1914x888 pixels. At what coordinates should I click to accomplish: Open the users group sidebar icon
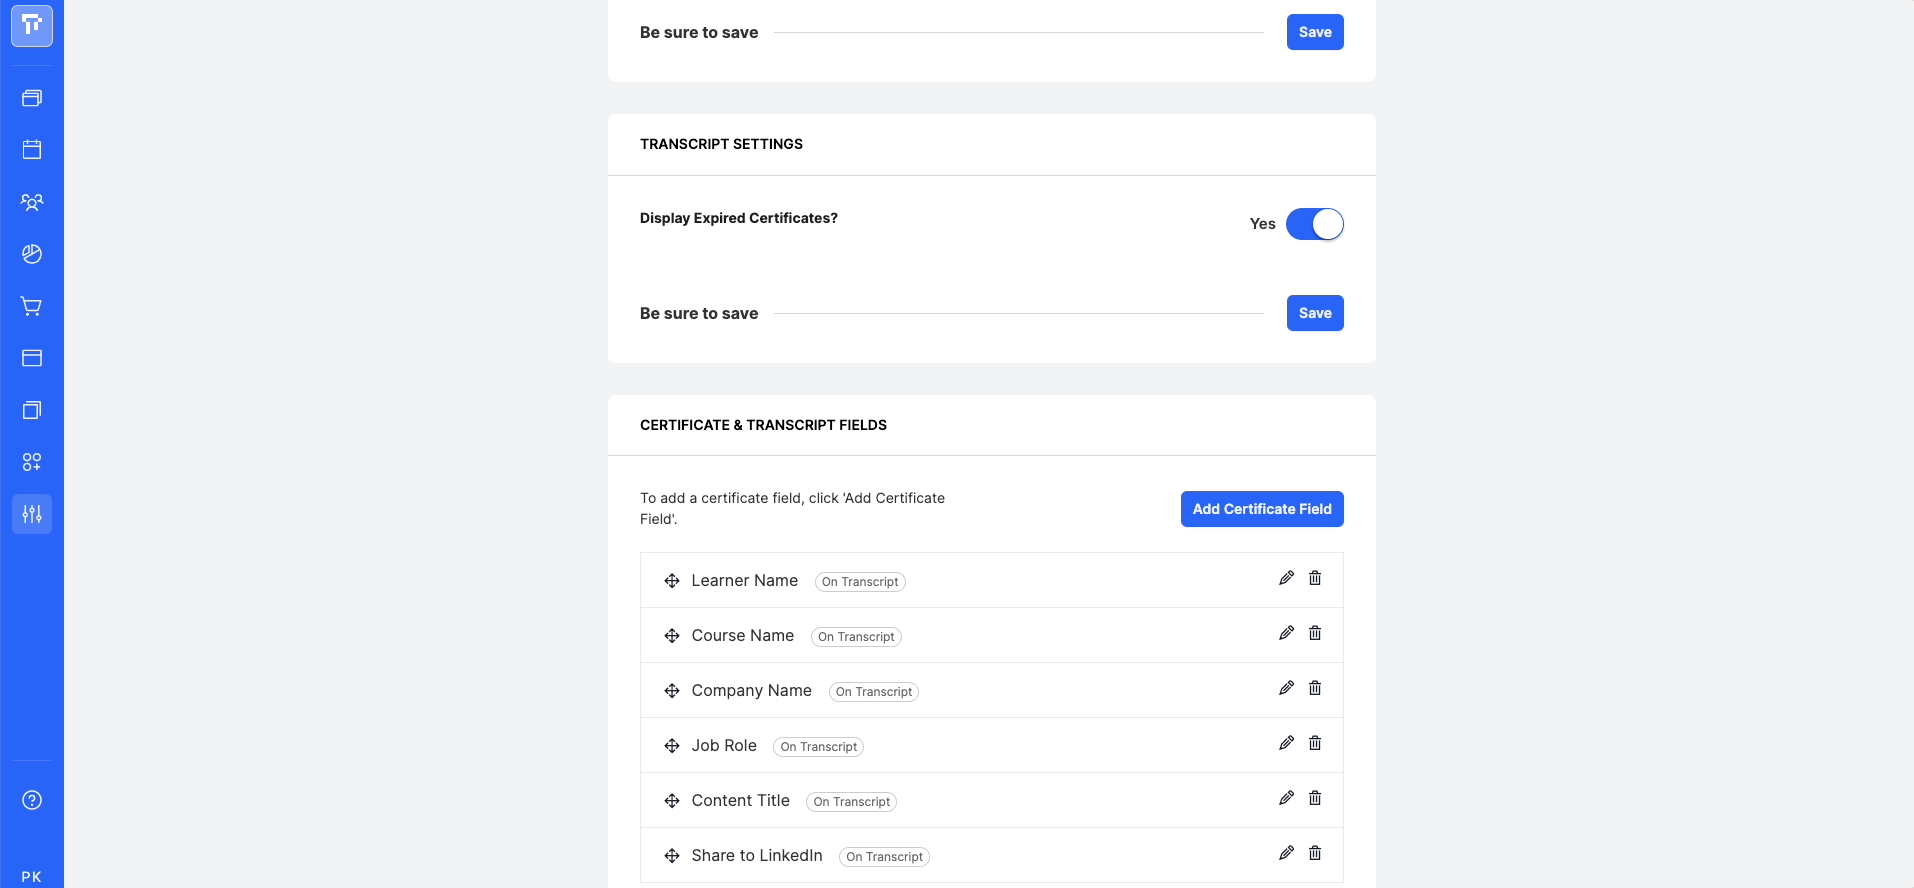[x=32, y=202]
